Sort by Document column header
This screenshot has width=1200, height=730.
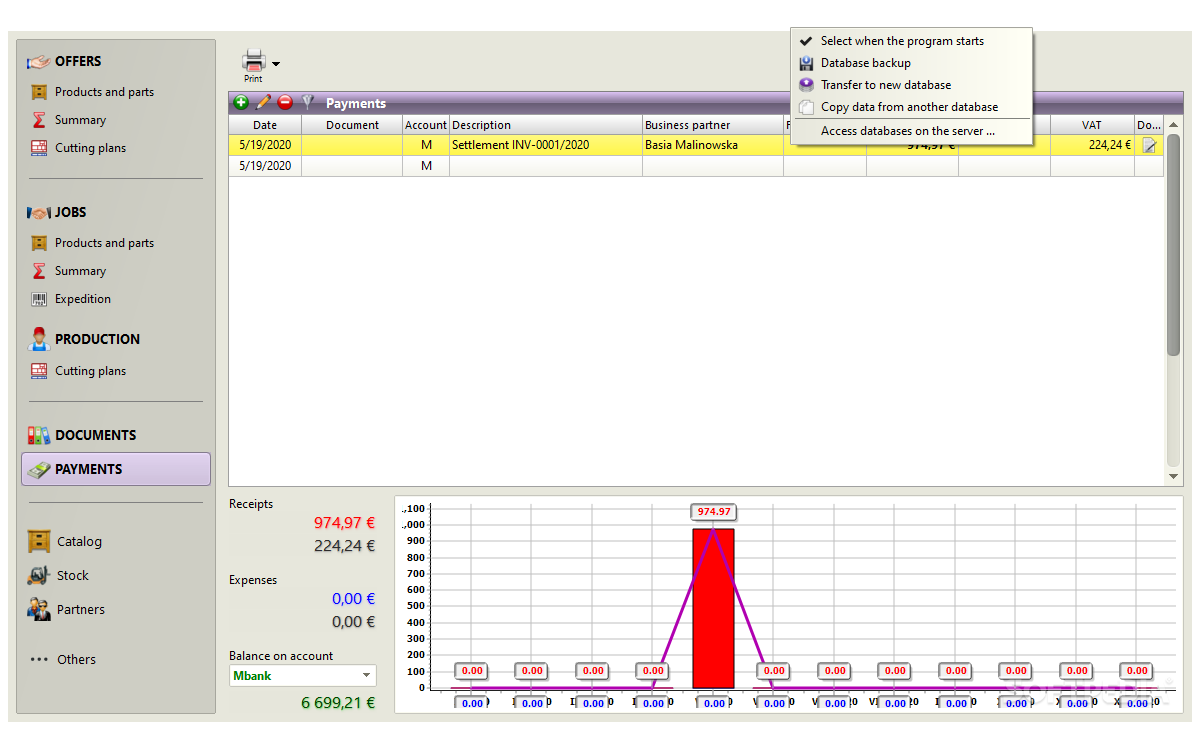352,125
